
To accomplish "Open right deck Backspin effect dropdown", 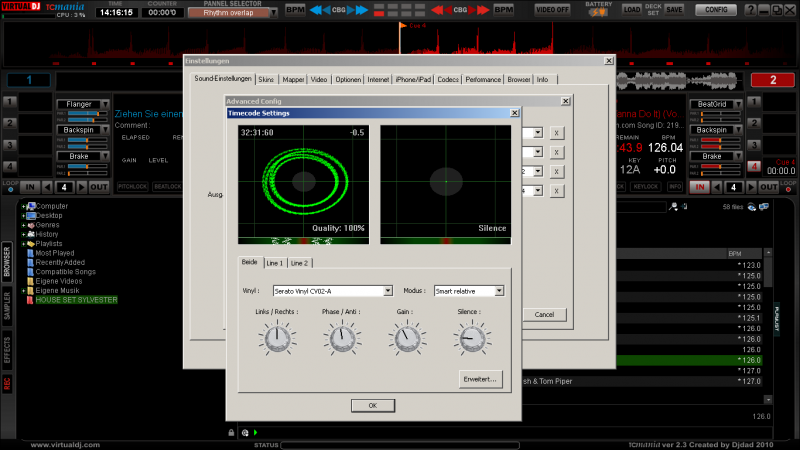I will click(x=738, y=130).
